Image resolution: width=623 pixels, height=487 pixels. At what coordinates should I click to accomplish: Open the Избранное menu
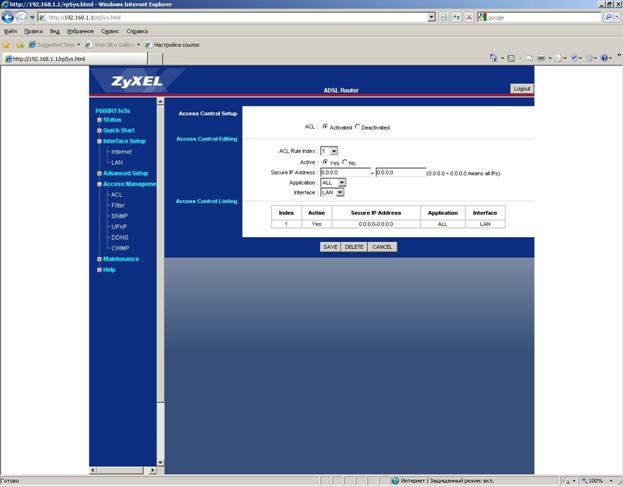(80, 31)
